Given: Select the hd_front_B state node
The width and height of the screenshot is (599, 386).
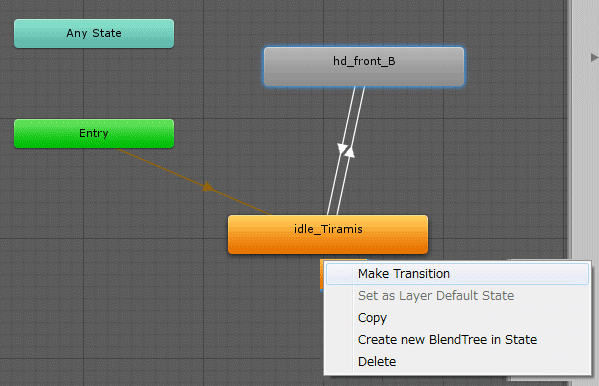Looking at the screenshot, I should pos(364,67).
